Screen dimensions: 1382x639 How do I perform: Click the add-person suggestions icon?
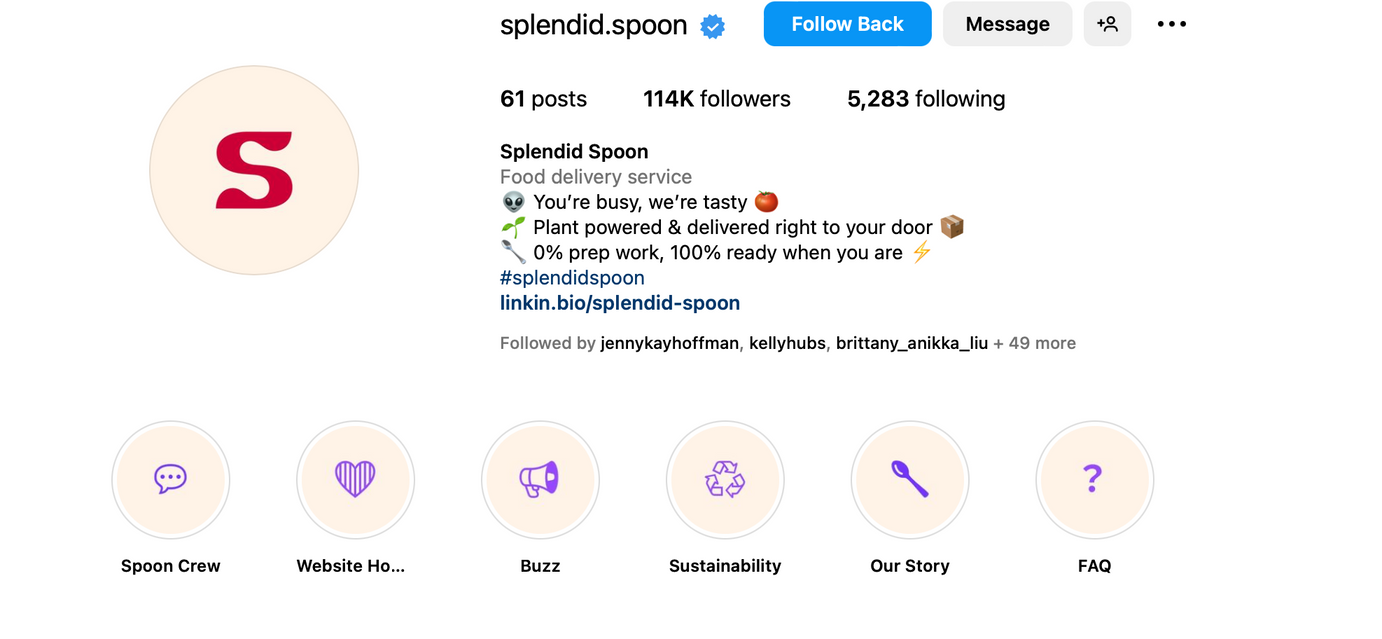coord(1107,24)
